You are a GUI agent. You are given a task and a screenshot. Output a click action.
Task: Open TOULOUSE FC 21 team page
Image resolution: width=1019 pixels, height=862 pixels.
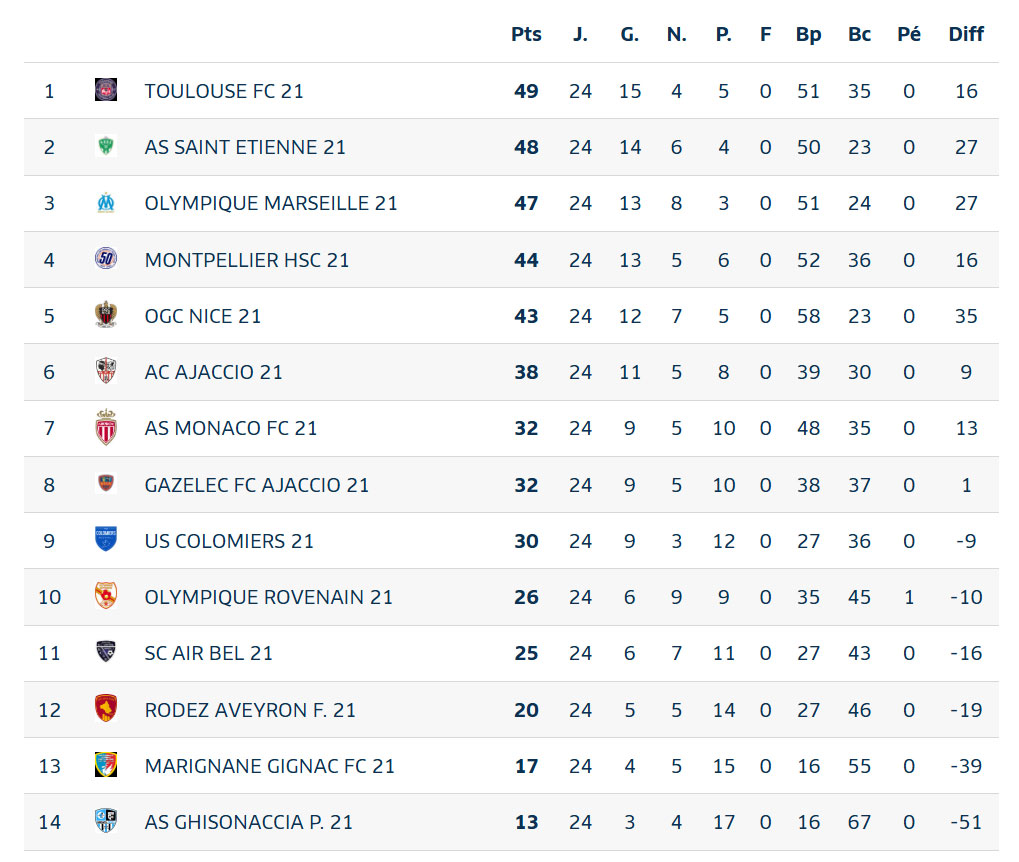(x=224, y=91)
